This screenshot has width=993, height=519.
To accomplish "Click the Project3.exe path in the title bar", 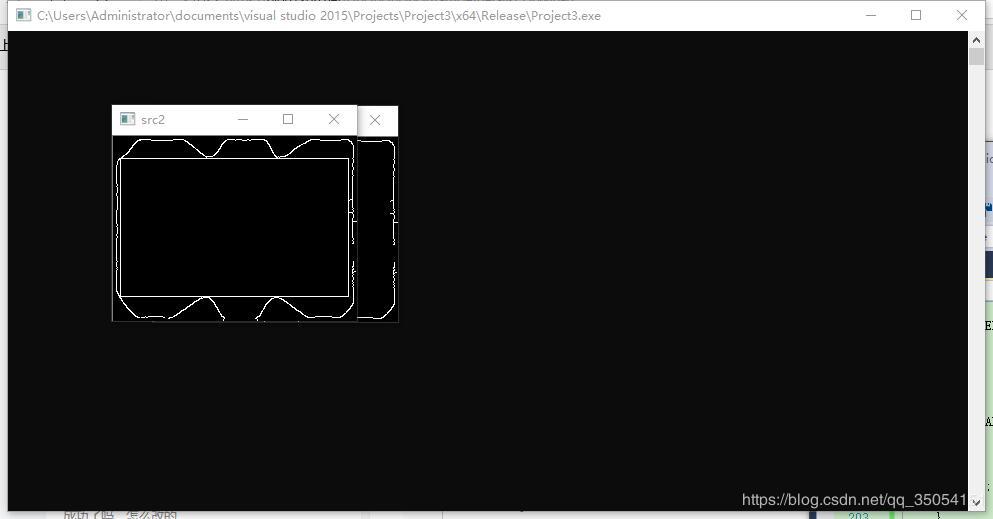I will click(x=319, y=16).
